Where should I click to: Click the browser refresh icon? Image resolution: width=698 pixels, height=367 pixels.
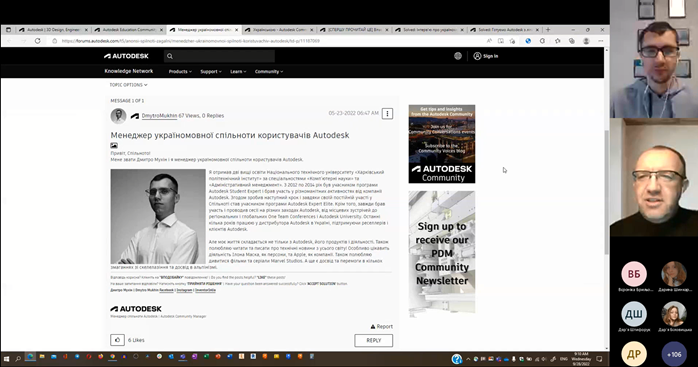point(37,41)
